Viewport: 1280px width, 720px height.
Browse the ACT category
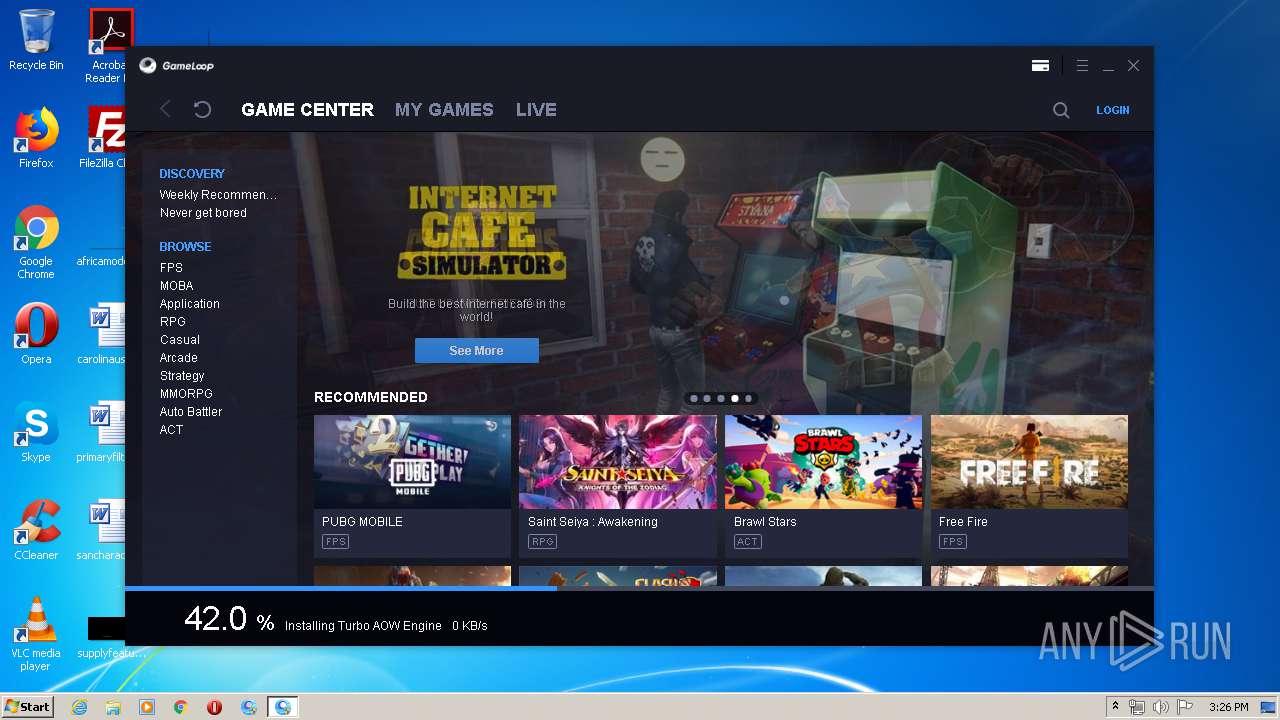pyautogui.click(x=171, y=430)
